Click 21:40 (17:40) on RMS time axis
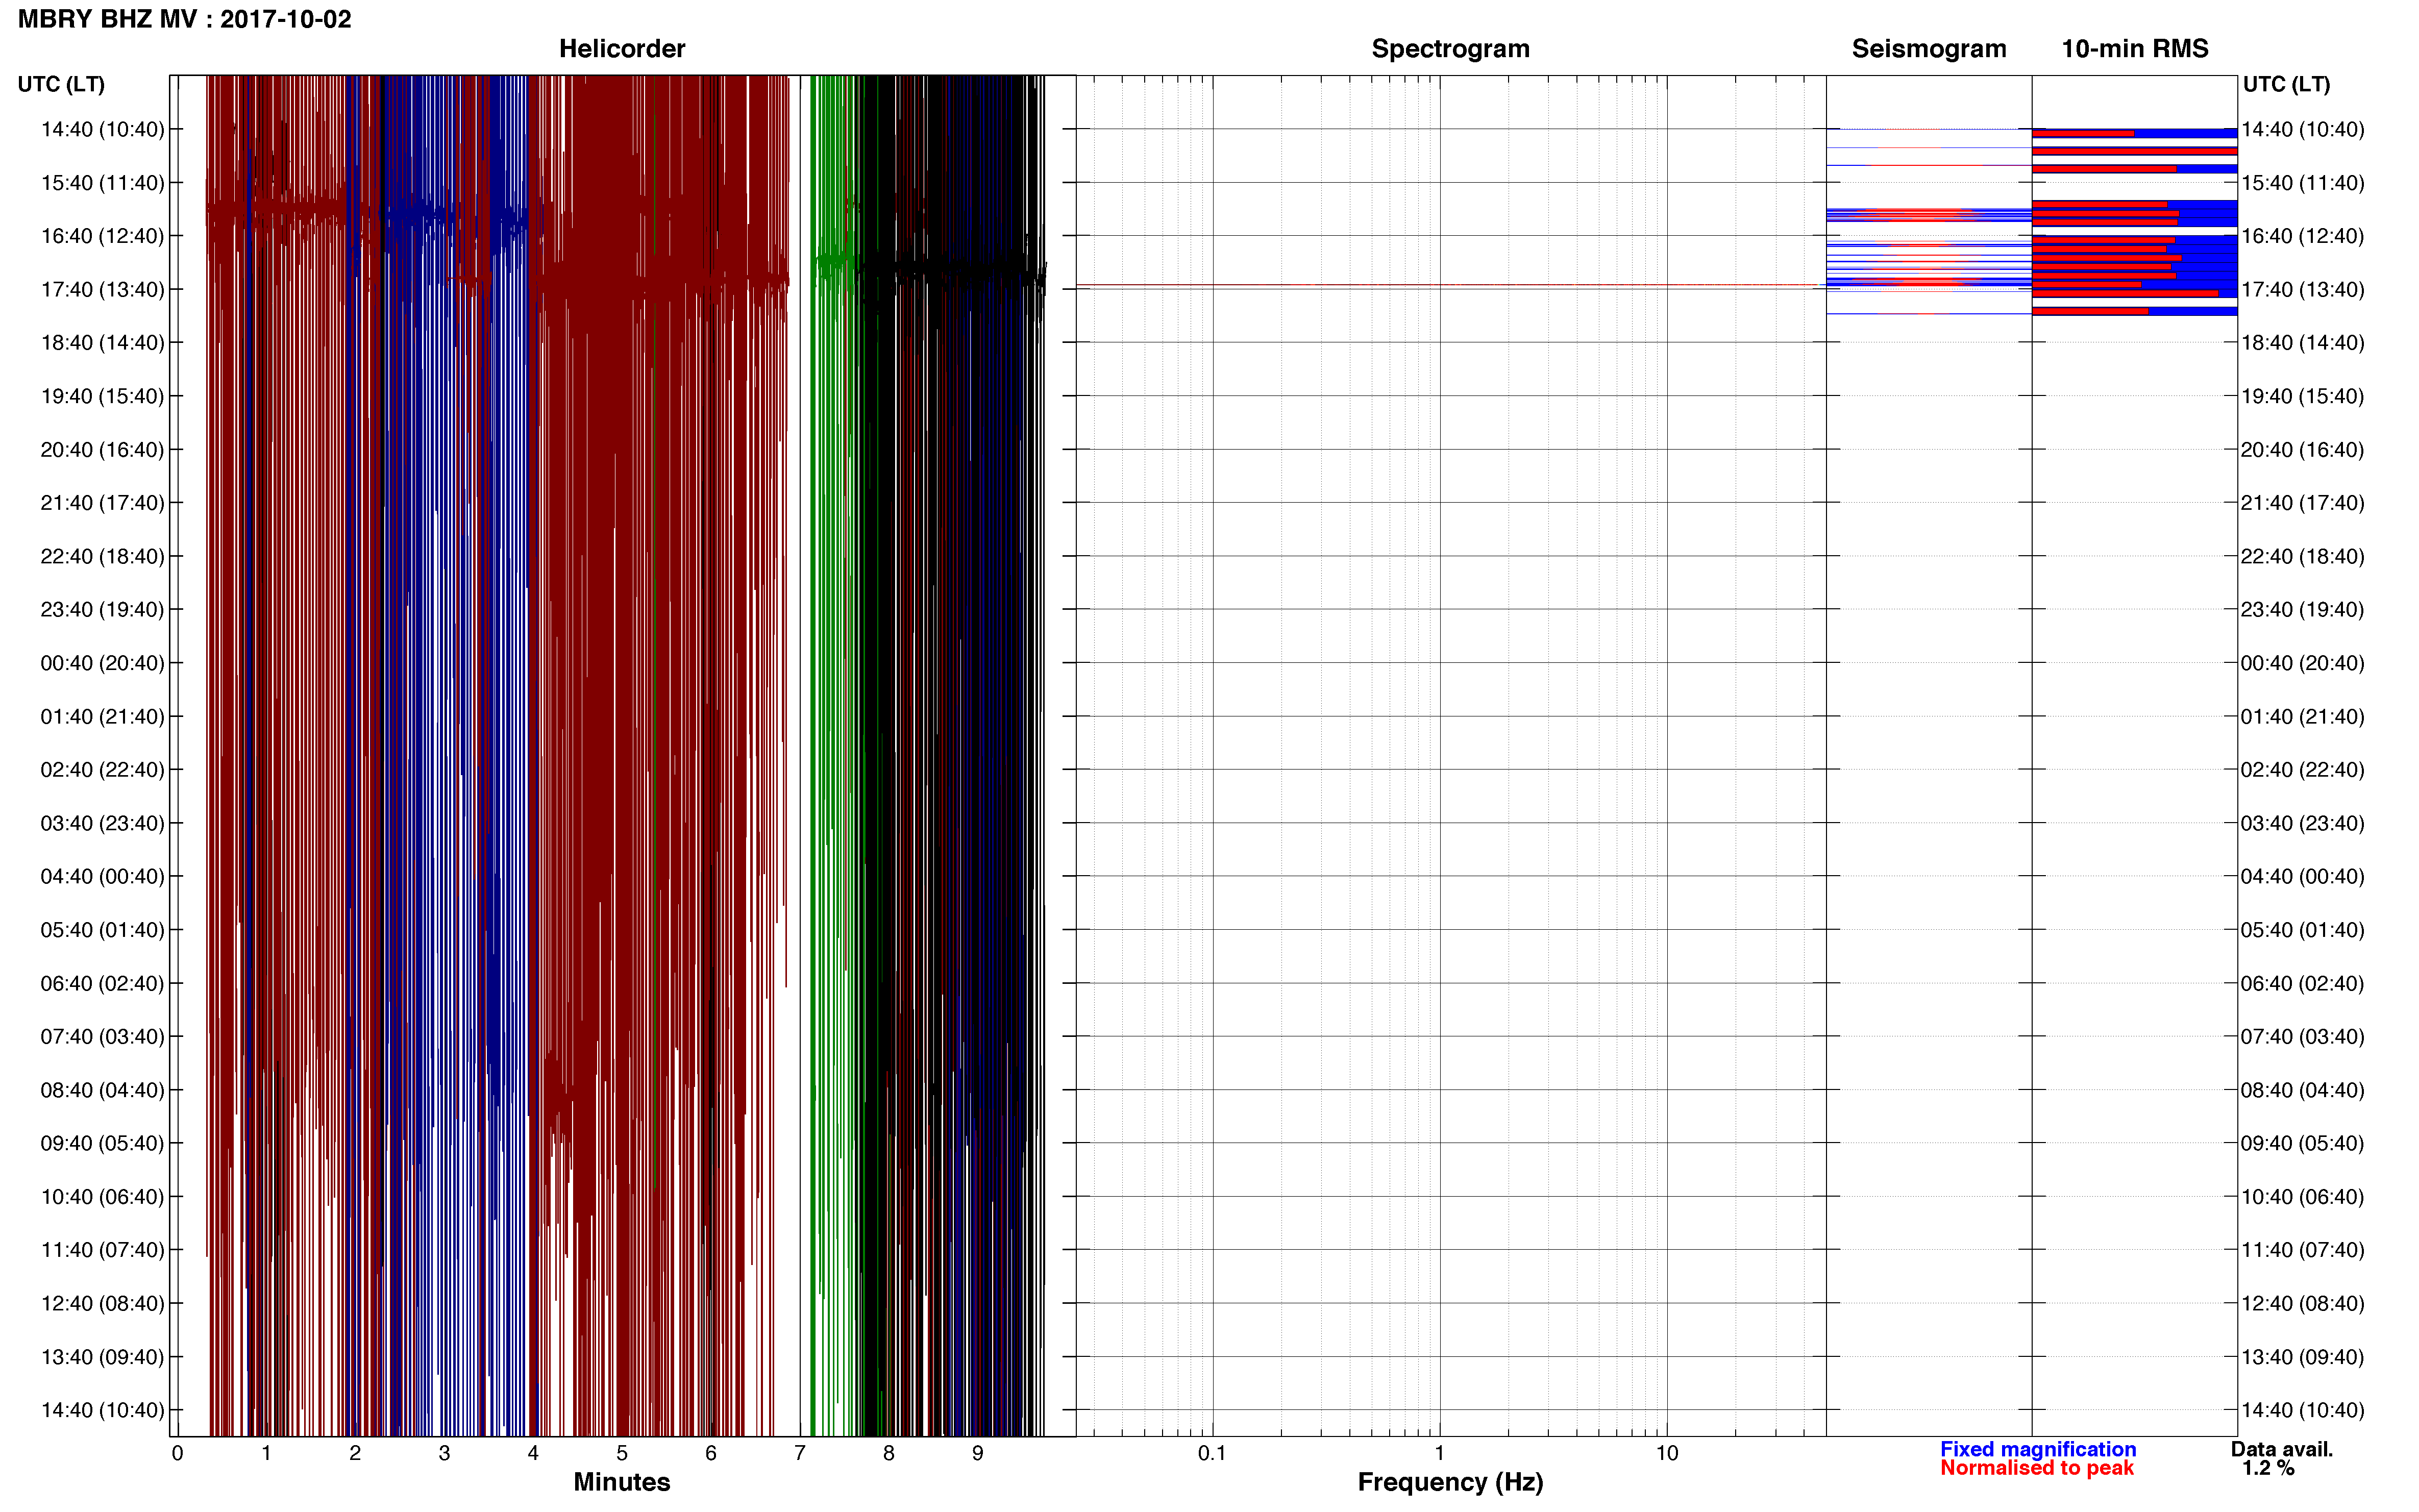Viewport: 2419px width, 1512px height. [2303, 503]
